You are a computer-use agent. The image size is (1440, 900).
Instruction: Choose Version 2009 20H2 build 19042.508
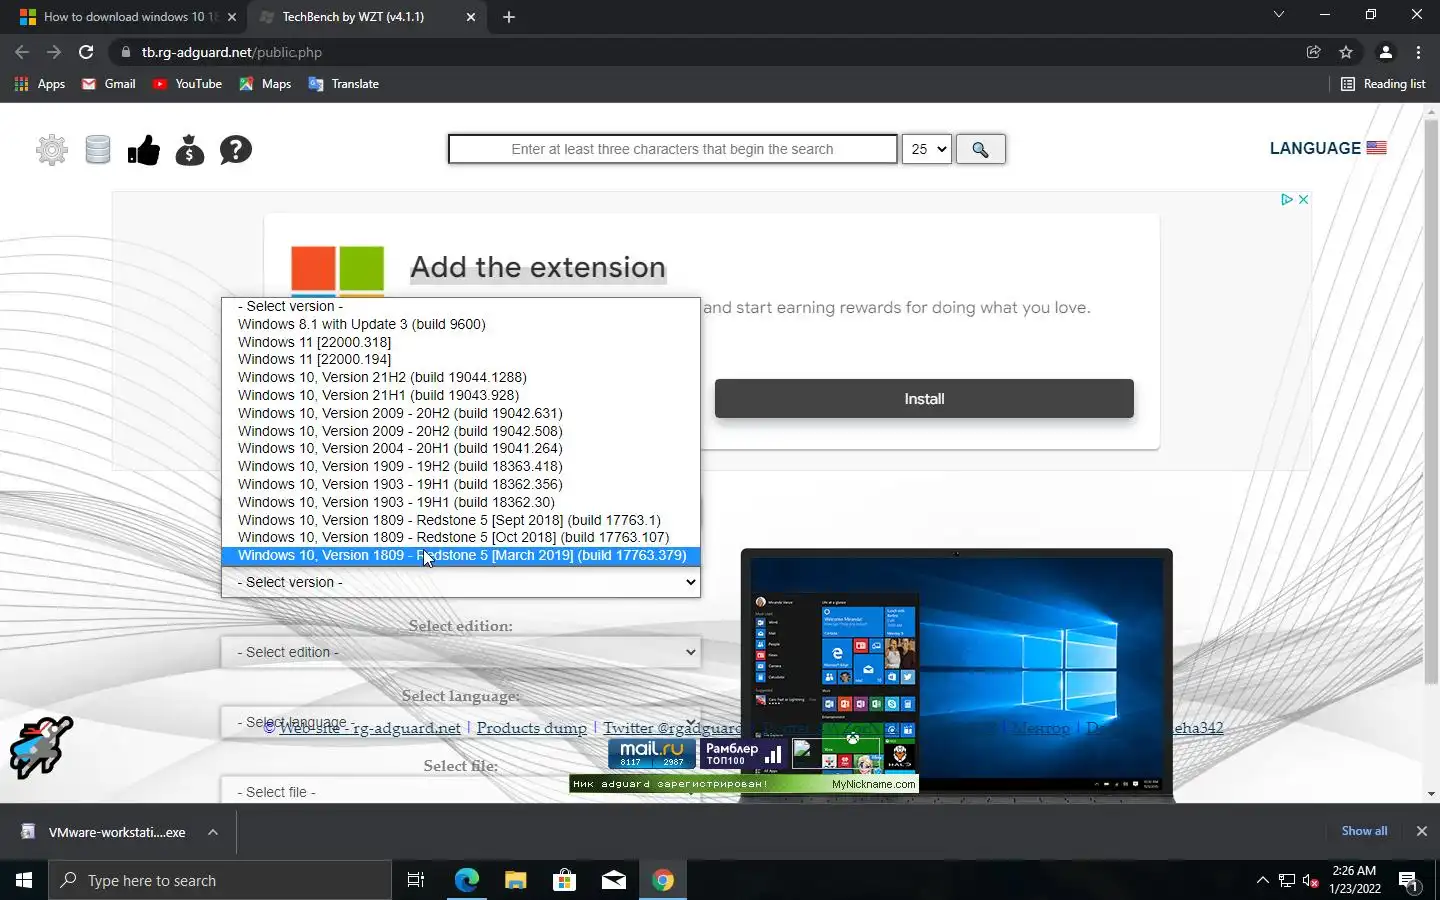pos(461,431)
